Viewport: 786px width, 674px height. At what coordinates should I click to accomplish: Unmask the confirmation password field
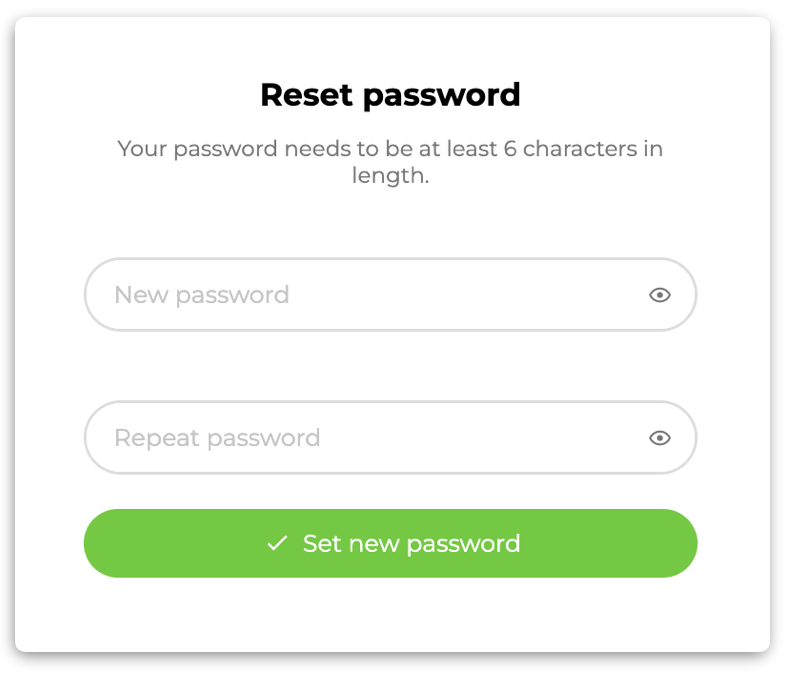[660, 438]
